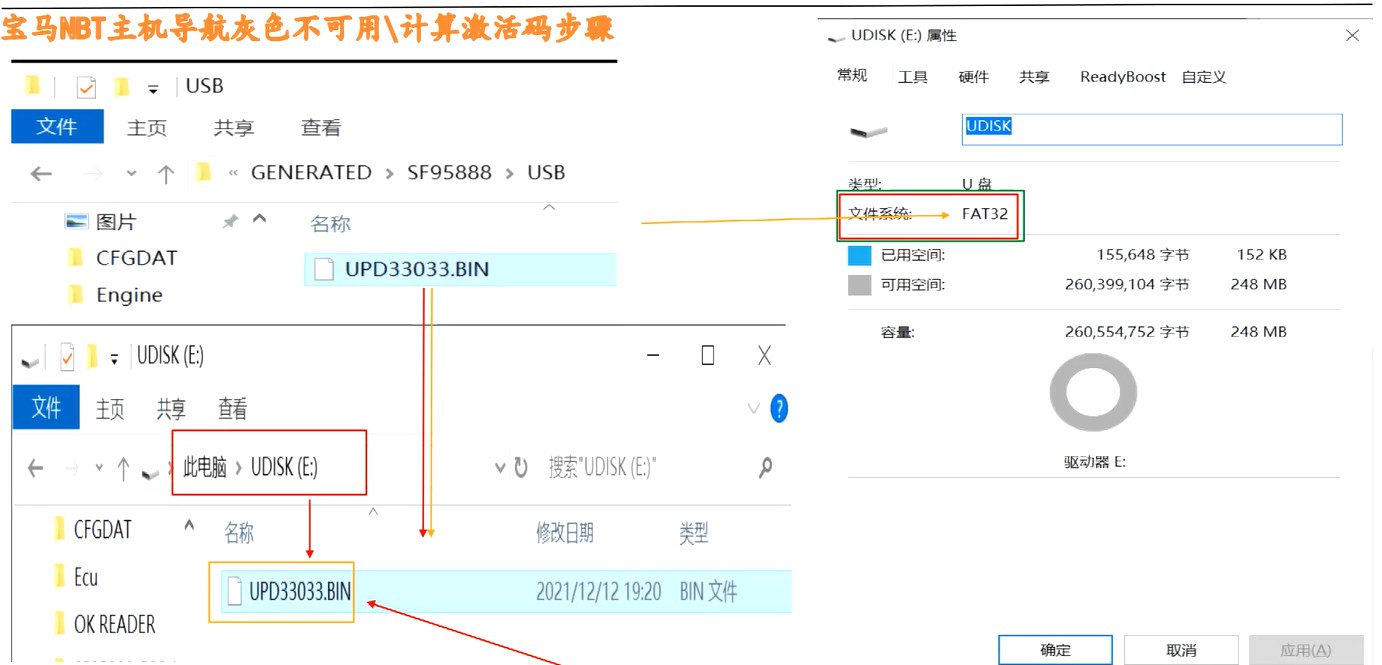Open the 文件 menu in the USB window
This screenshot has width=1382, height=665.
click(57, 127)
